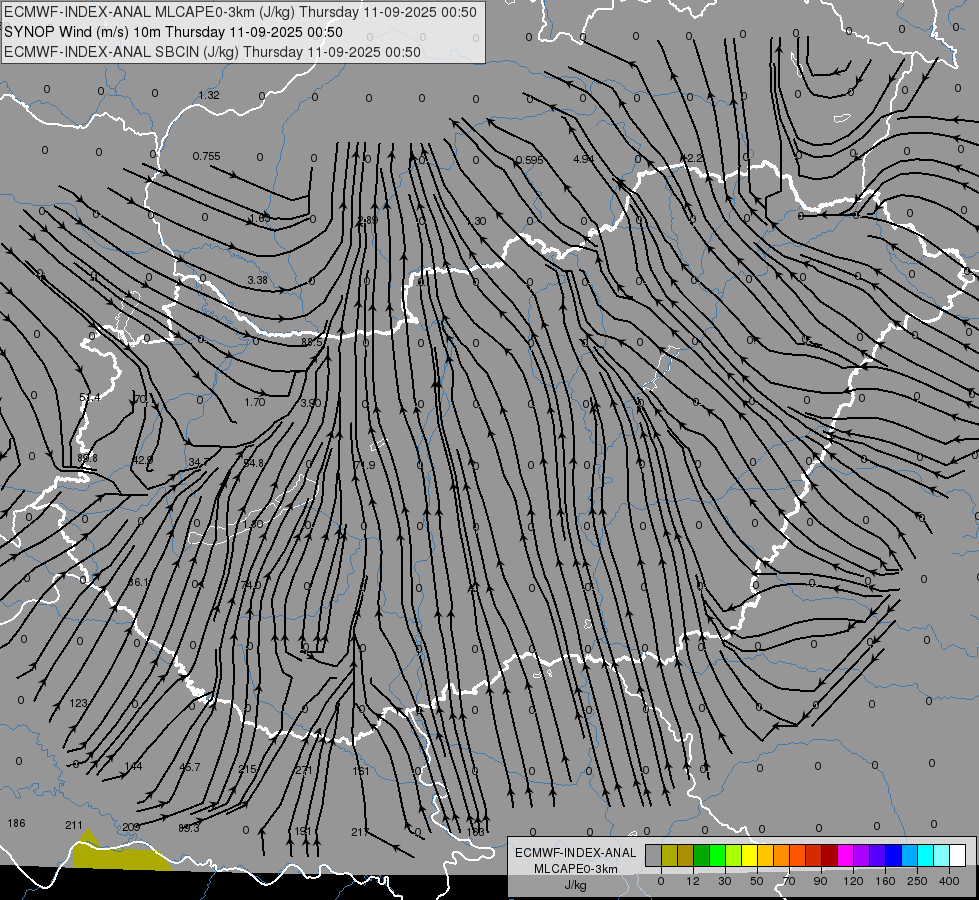Screen dimensions: 979x900
Task: Click the map value 4.94
Action: [583, 159]
